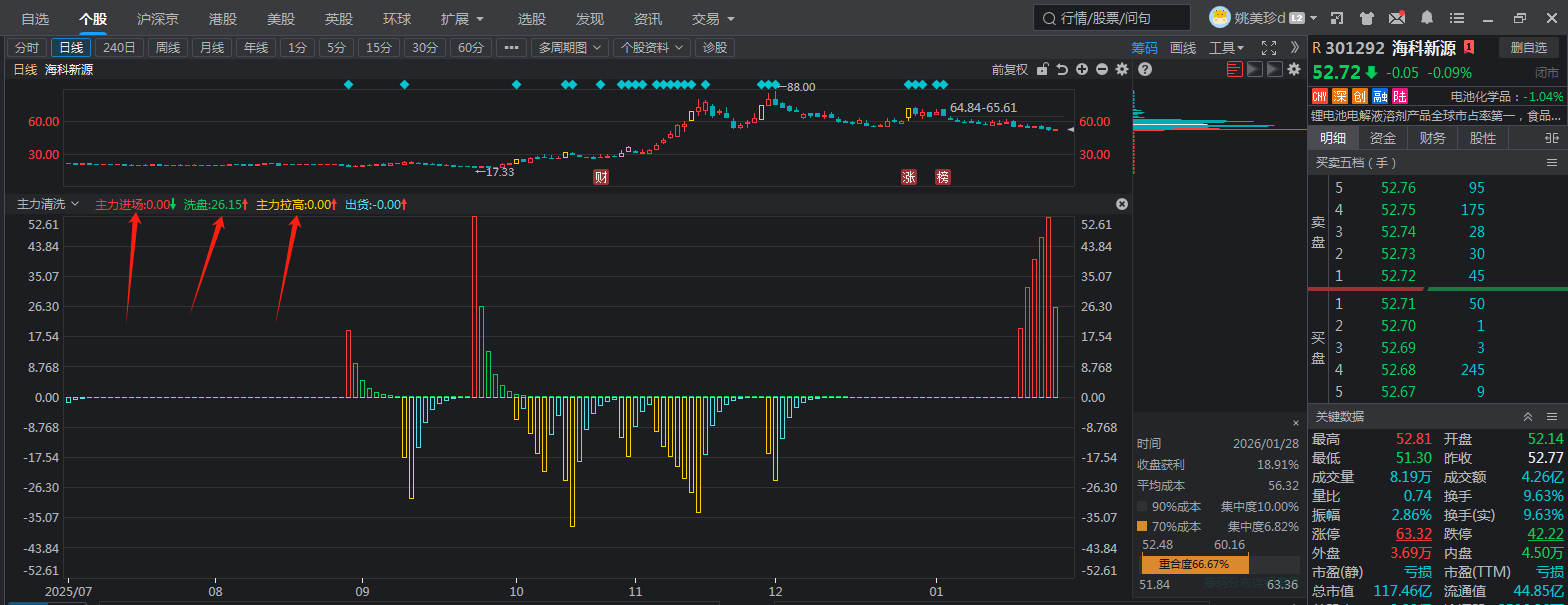The height and width of the screenshot is (605, 1568).
Task: Expand the 主力清洗 indicator selector
Action: [x=48, y=204]
